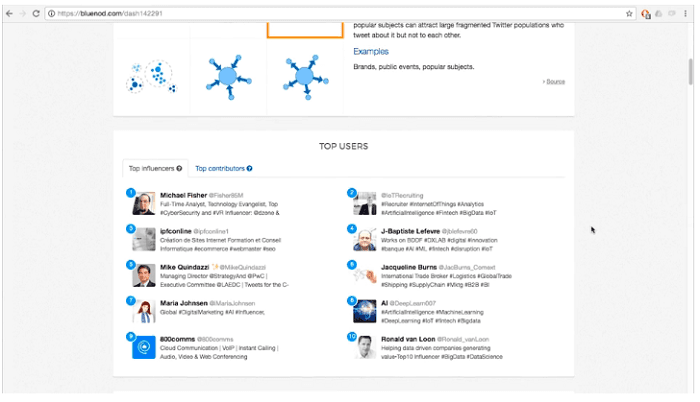Open the 800comms profile name
The width and height of the screenshot is (700, 402).
click(177, 339)
